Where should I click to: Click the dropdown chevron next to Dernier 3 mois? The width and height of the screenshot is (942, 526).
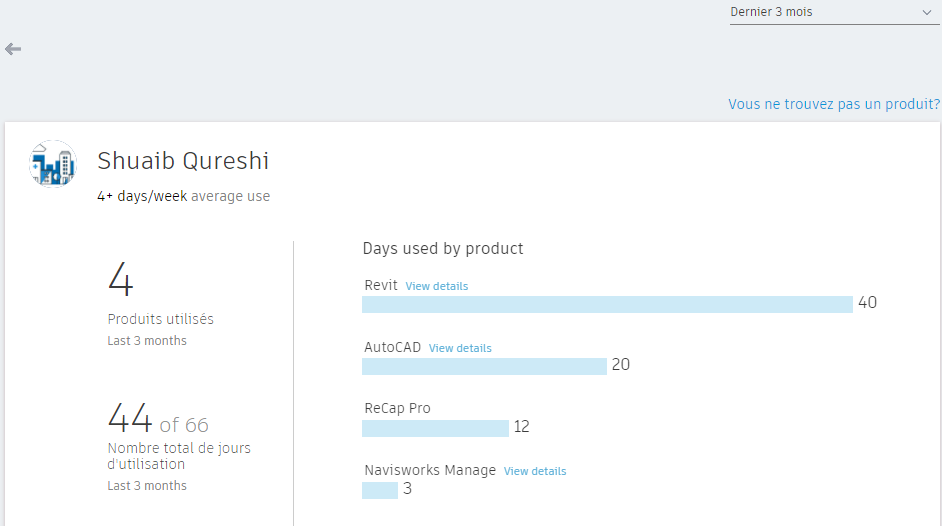point(926,13)
